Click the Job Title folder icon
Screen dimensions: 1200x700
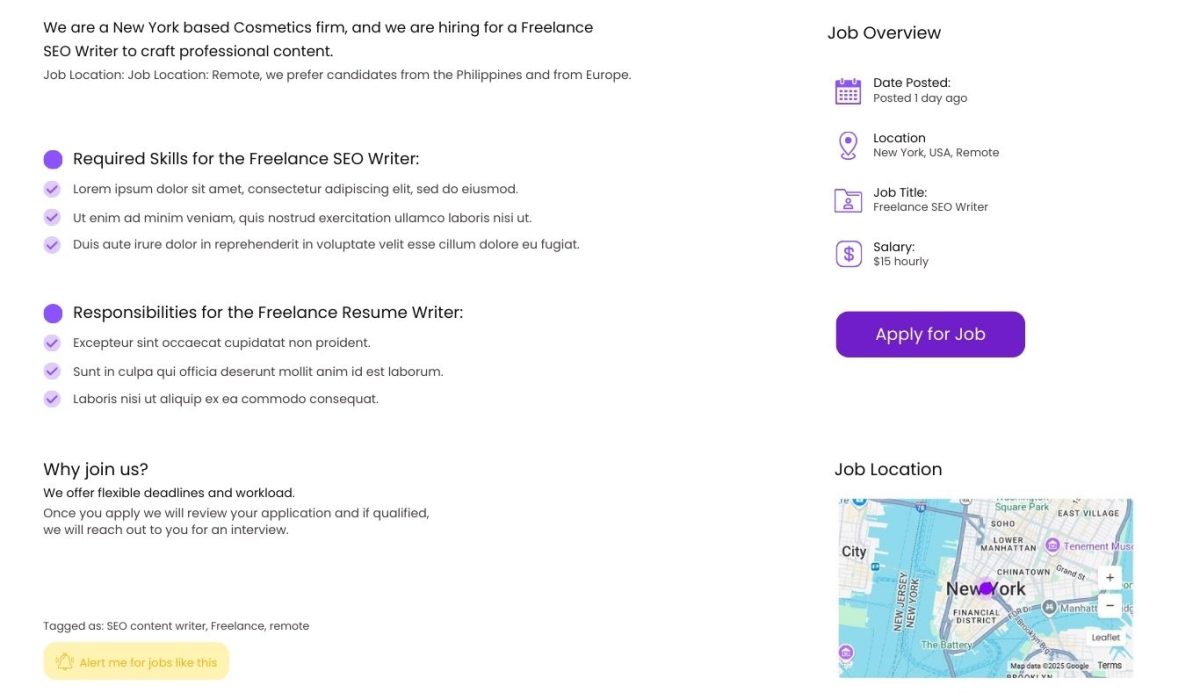click(x=848, y=200)
